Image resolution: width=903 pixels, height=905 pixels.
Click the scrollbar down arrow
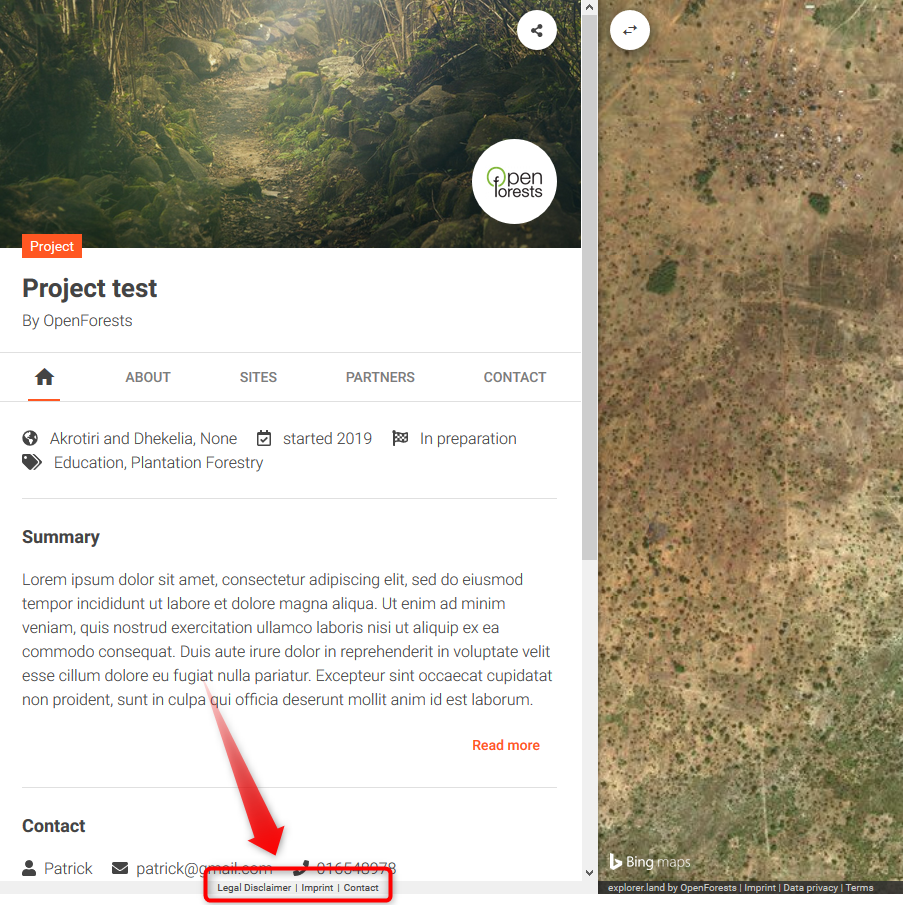(x=589, y=872)
